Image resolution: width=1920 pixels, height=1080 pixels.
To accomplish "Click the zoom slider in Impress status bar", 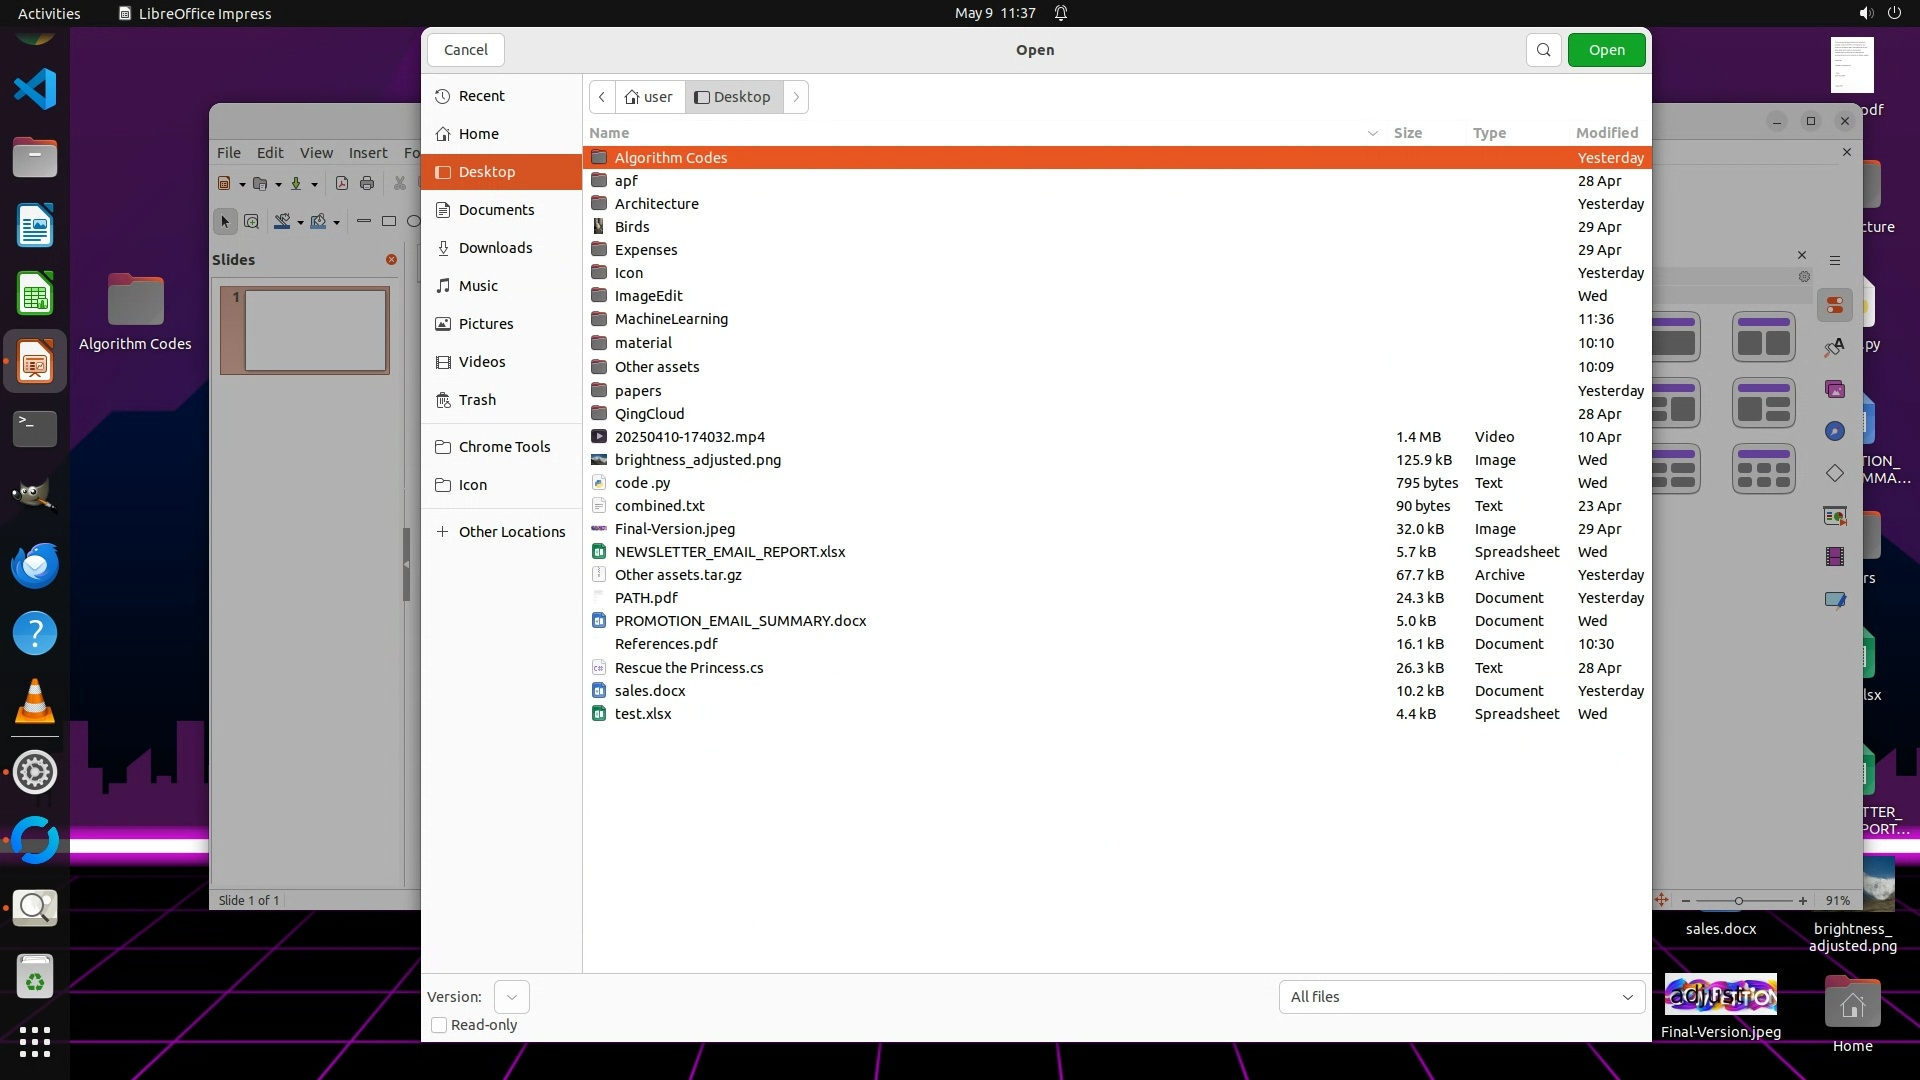I will coord(1738,901).
